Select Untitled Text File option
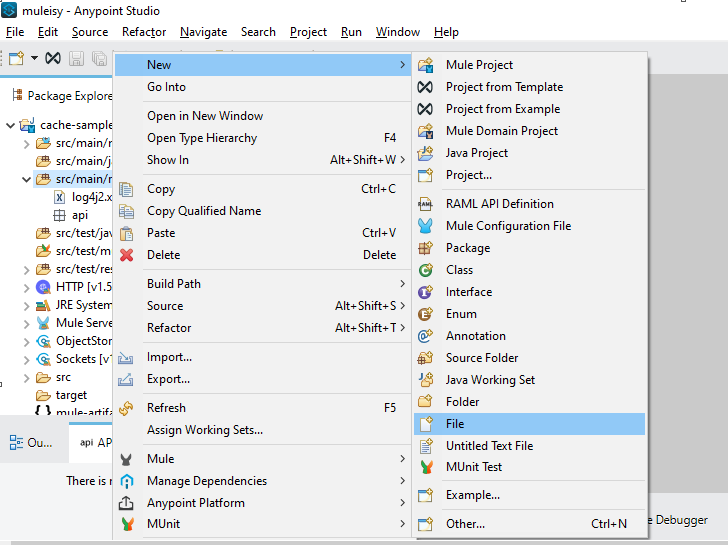This screenshot has height=545, width=728. [529, 446]
